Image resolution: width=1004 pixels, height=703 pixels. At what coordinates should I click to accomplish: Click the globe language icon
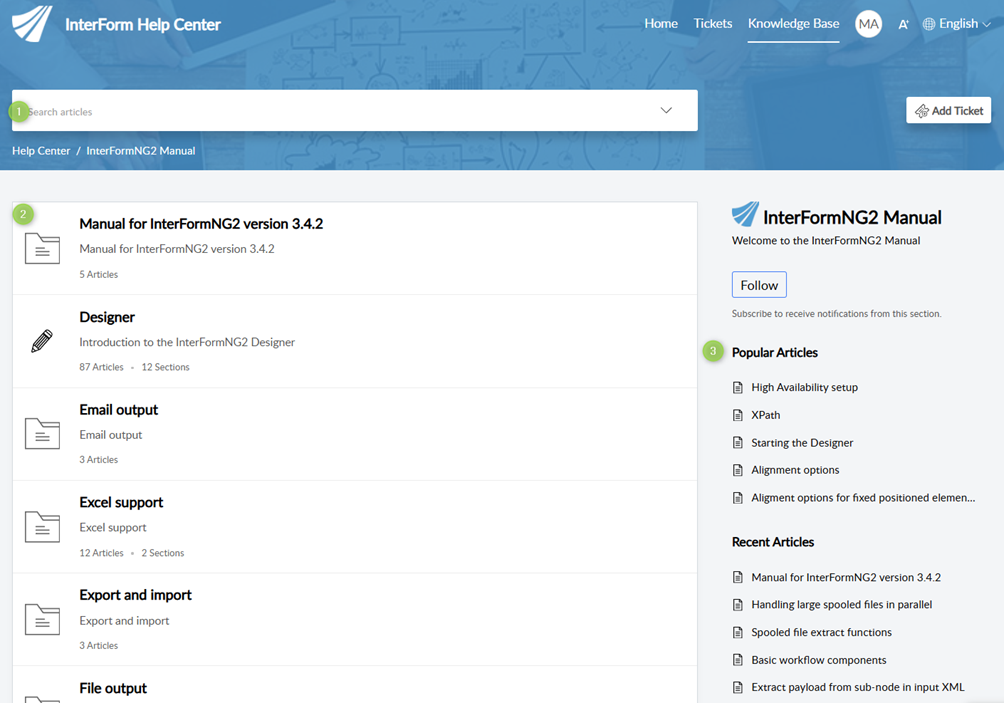pos(928,24)
